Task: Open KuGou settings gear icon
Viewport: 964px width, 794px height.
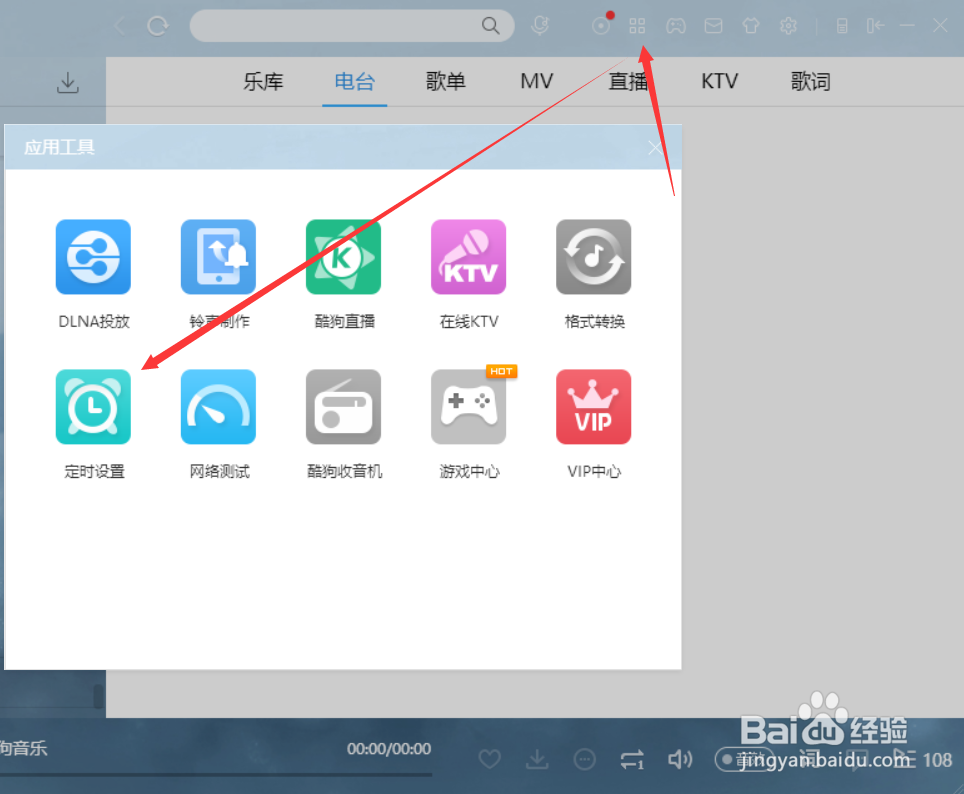Action: tap(788, 26)
